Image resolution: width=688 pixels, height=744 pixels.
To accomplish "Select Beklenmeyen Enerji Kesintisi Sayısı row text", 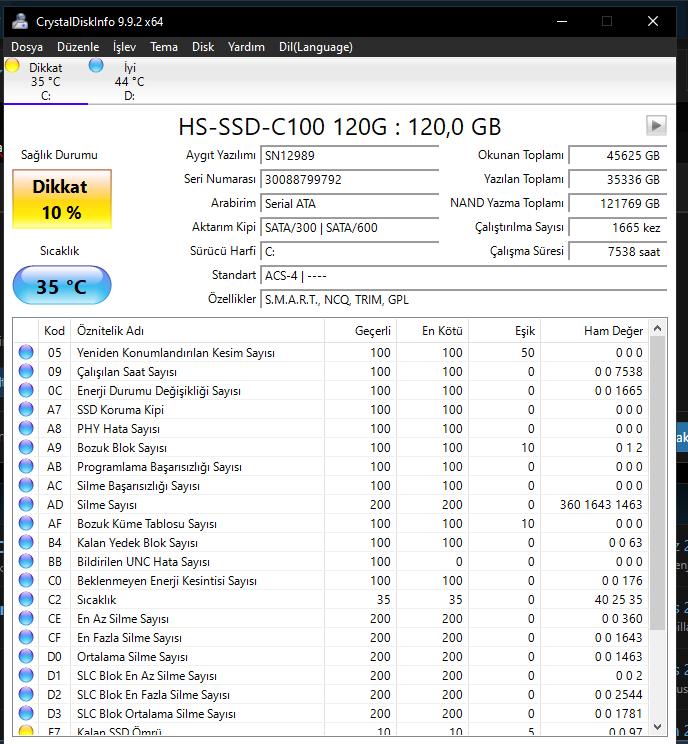I will [167, 581].
